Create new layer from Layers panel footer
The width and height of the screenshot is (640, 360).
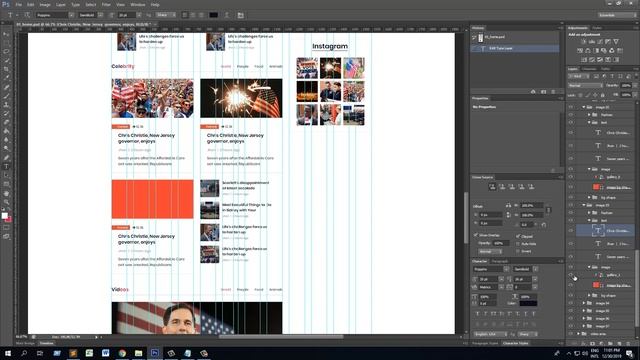coord(619,343)
